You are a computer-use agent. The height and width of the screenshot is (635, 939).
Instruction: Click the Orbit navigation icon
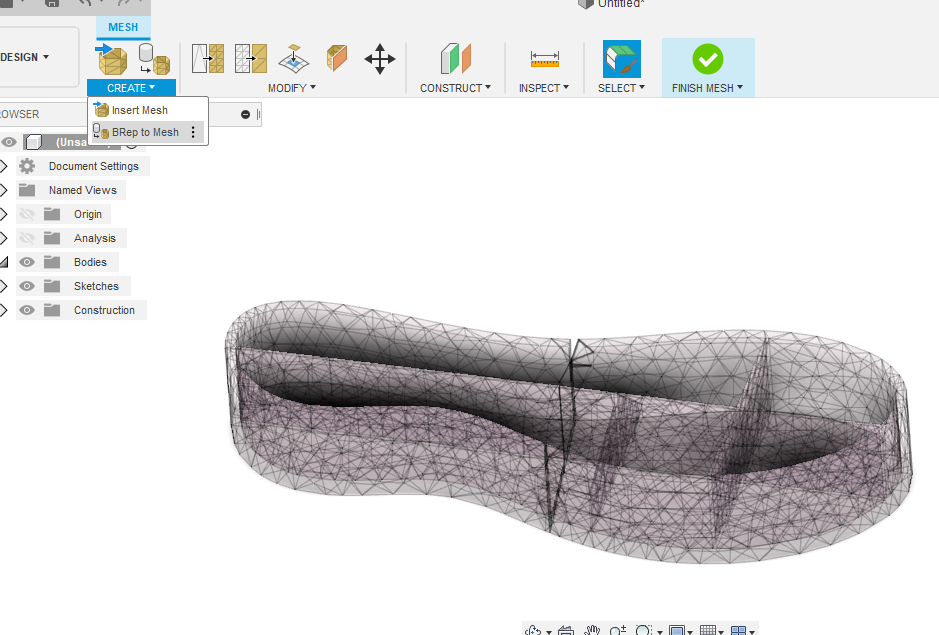coord(532,630)
